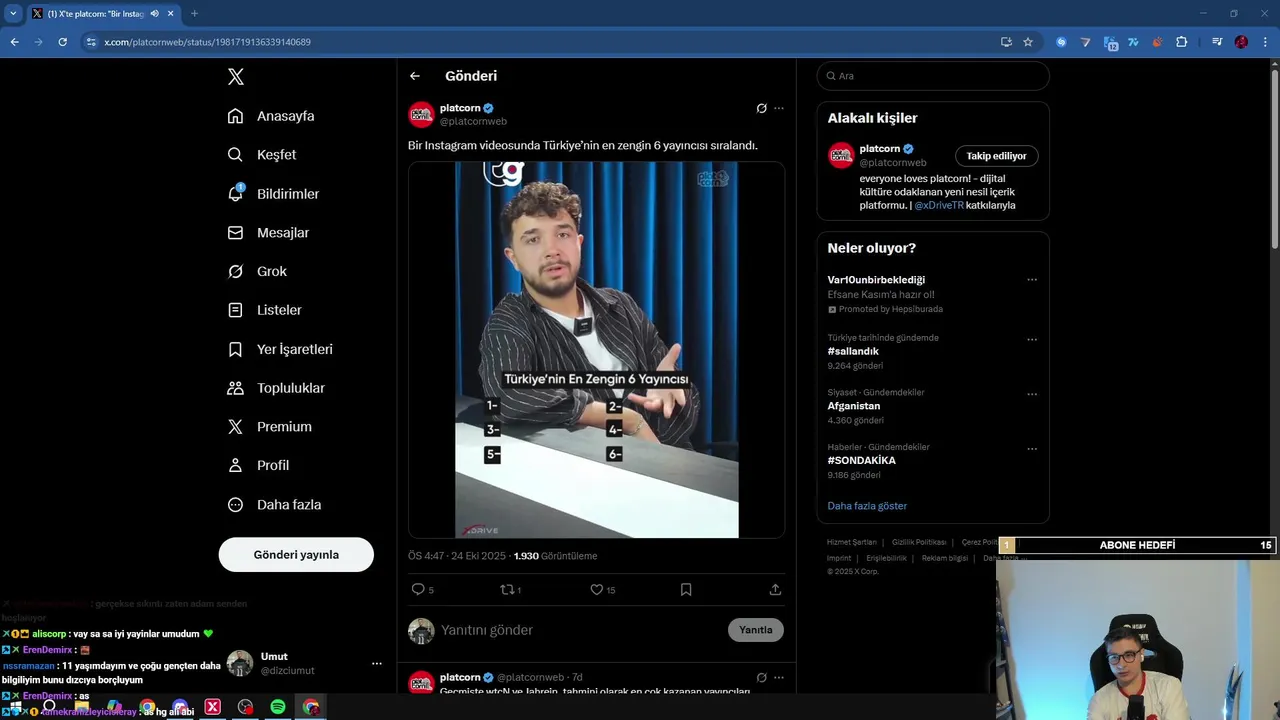Toggle Takip ediliyor follow button
The height and width of the screenshot is (720, 1280).
click(x=996, y=156)
